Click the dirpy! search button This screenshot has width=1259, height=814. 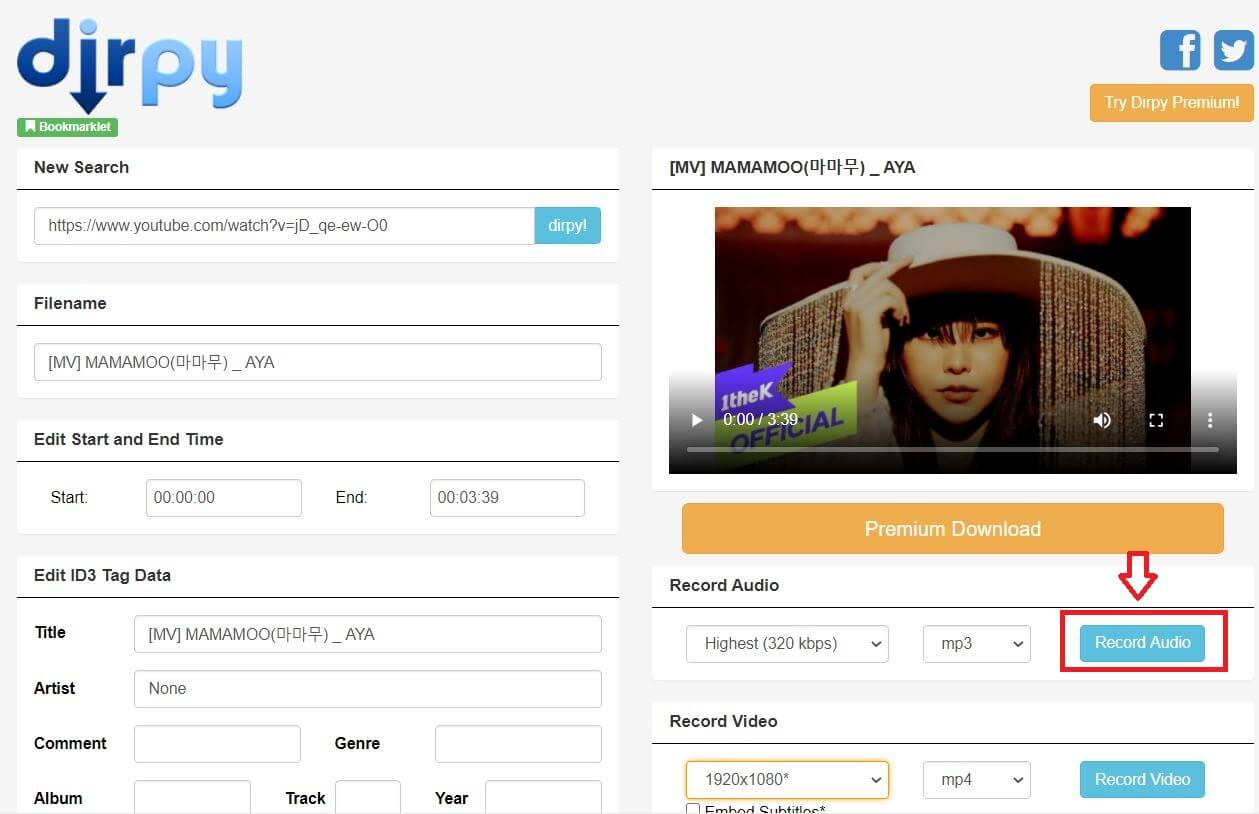tap(567, 225)
